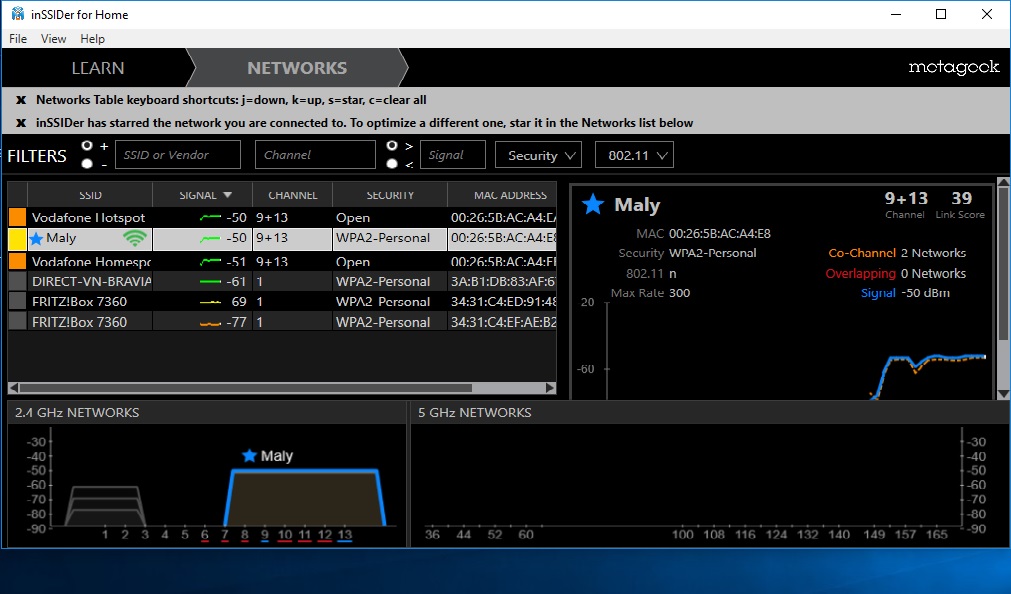Screen dimensions: 1011x594
Task: Click the blue star in Maly details panel
Action: 593,204
